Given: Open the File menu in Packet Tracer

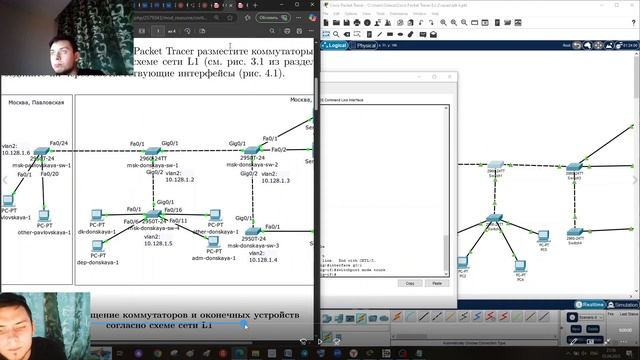Looking at the screenshot, I should tap(325, 13).
